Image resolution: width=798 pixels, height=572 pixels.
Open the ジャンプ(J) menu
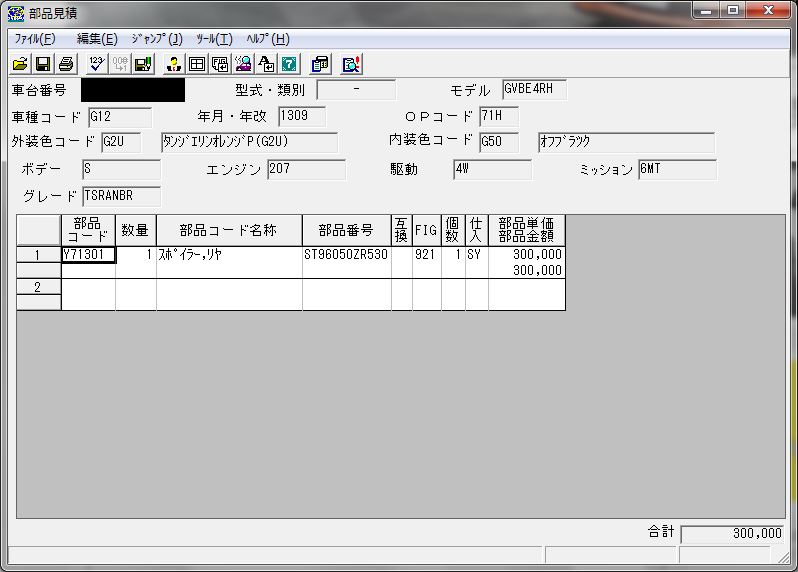pos(157,39)
